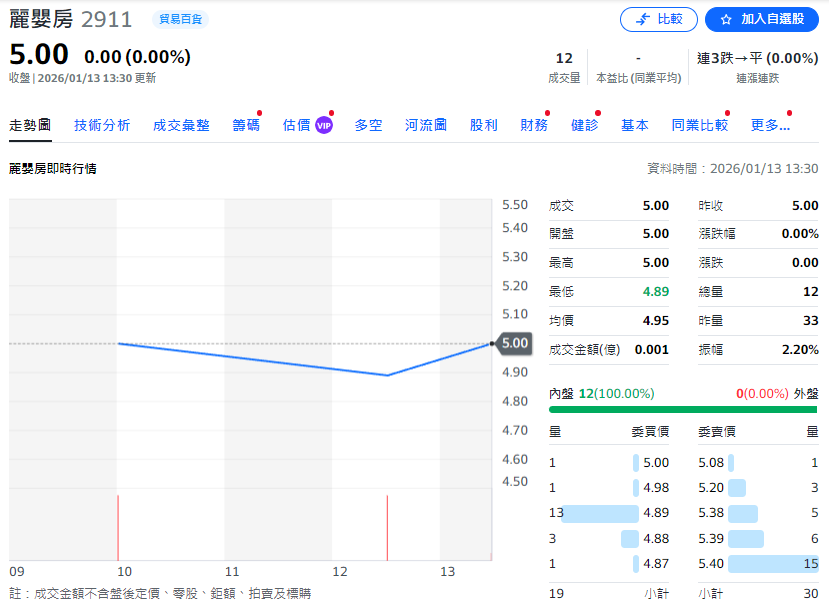Select the 基本 tab
This screenshot has height=606, width=829.
(635, 125)
